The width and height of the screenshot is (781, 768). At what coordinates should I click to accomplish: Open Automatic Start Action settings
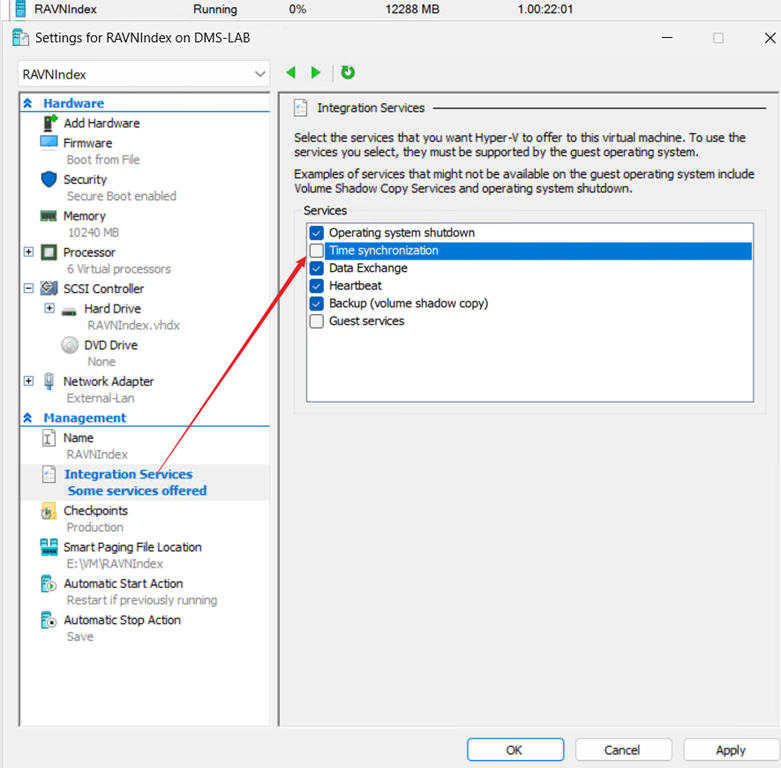click(124, 583)
